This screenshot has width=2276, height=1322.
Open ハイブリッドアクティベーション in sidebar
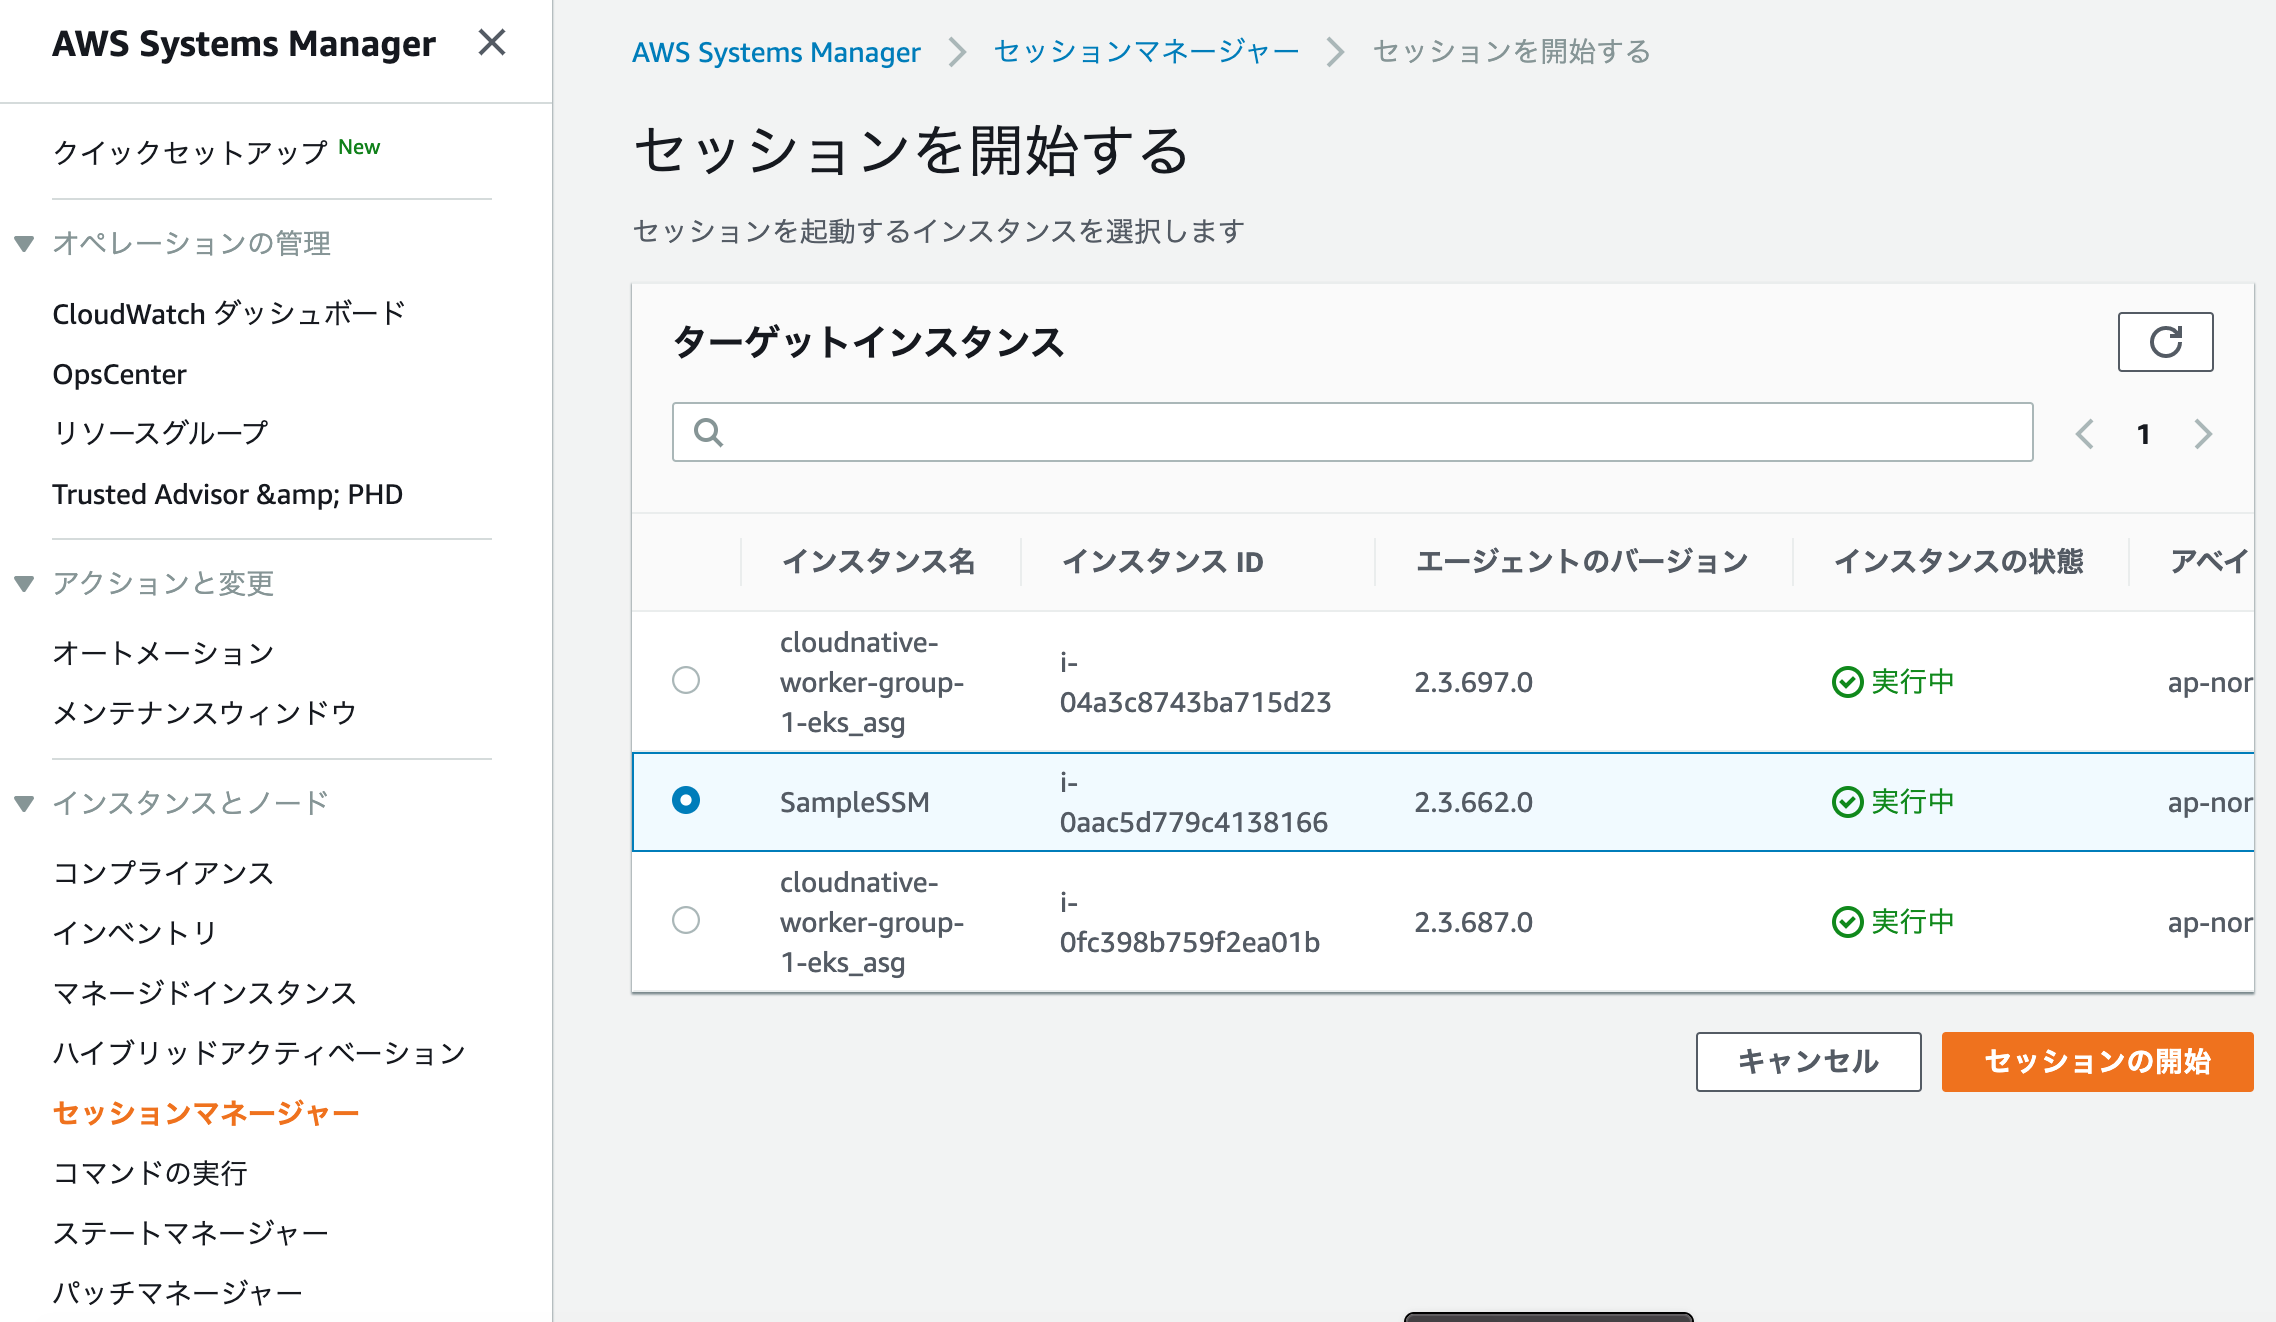(260, 1053)
